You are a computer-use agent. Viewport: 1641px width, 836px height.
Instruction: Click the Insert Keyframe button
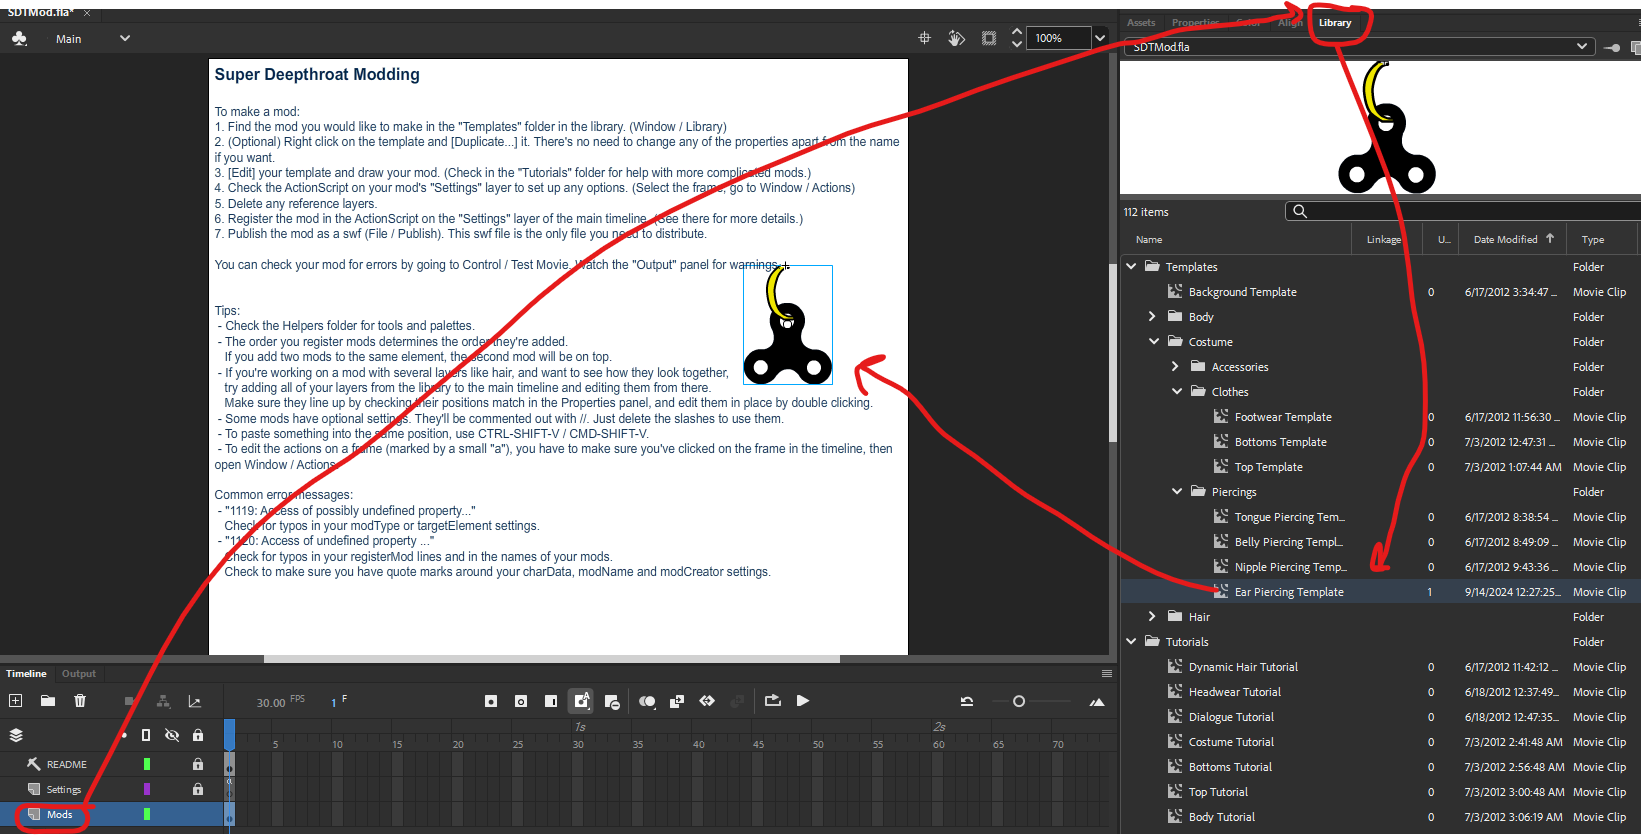490,702
